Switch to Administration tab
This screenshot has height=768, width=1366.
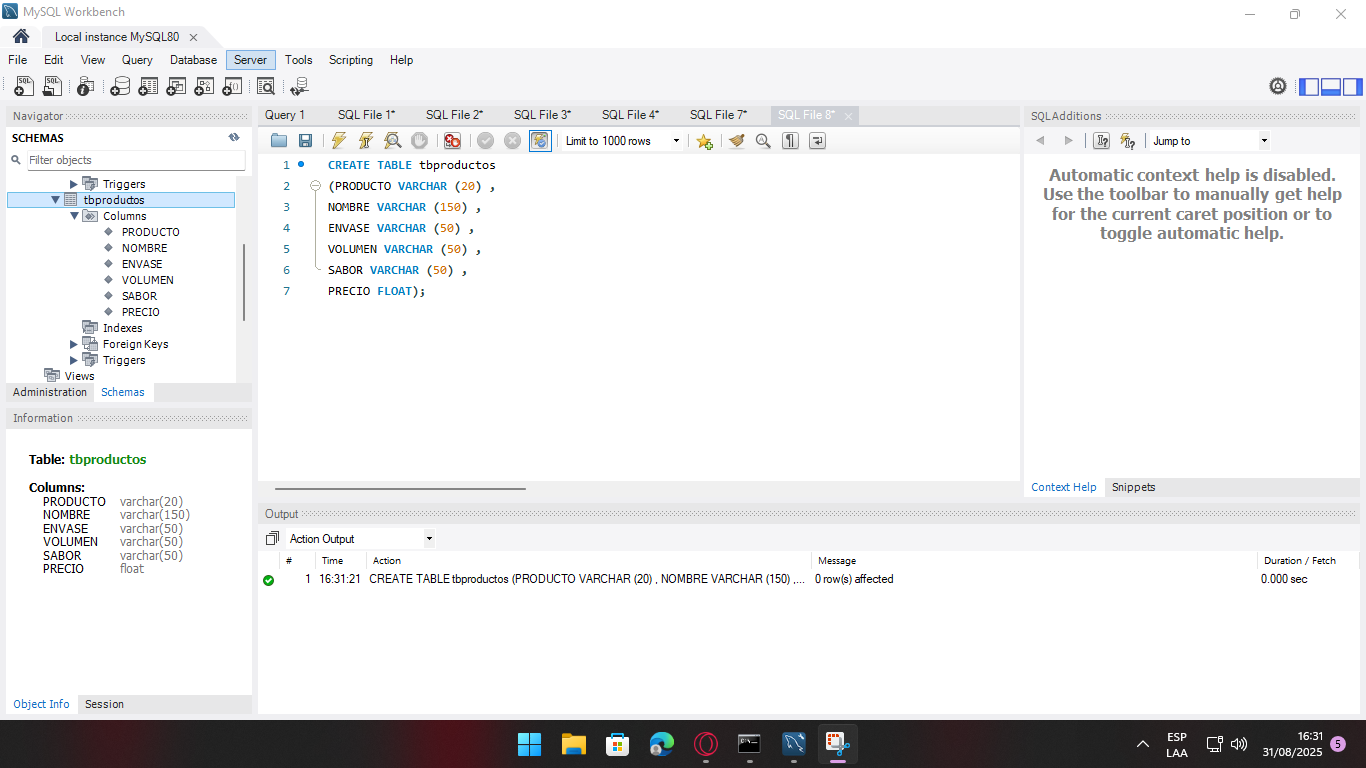(50, 392)
